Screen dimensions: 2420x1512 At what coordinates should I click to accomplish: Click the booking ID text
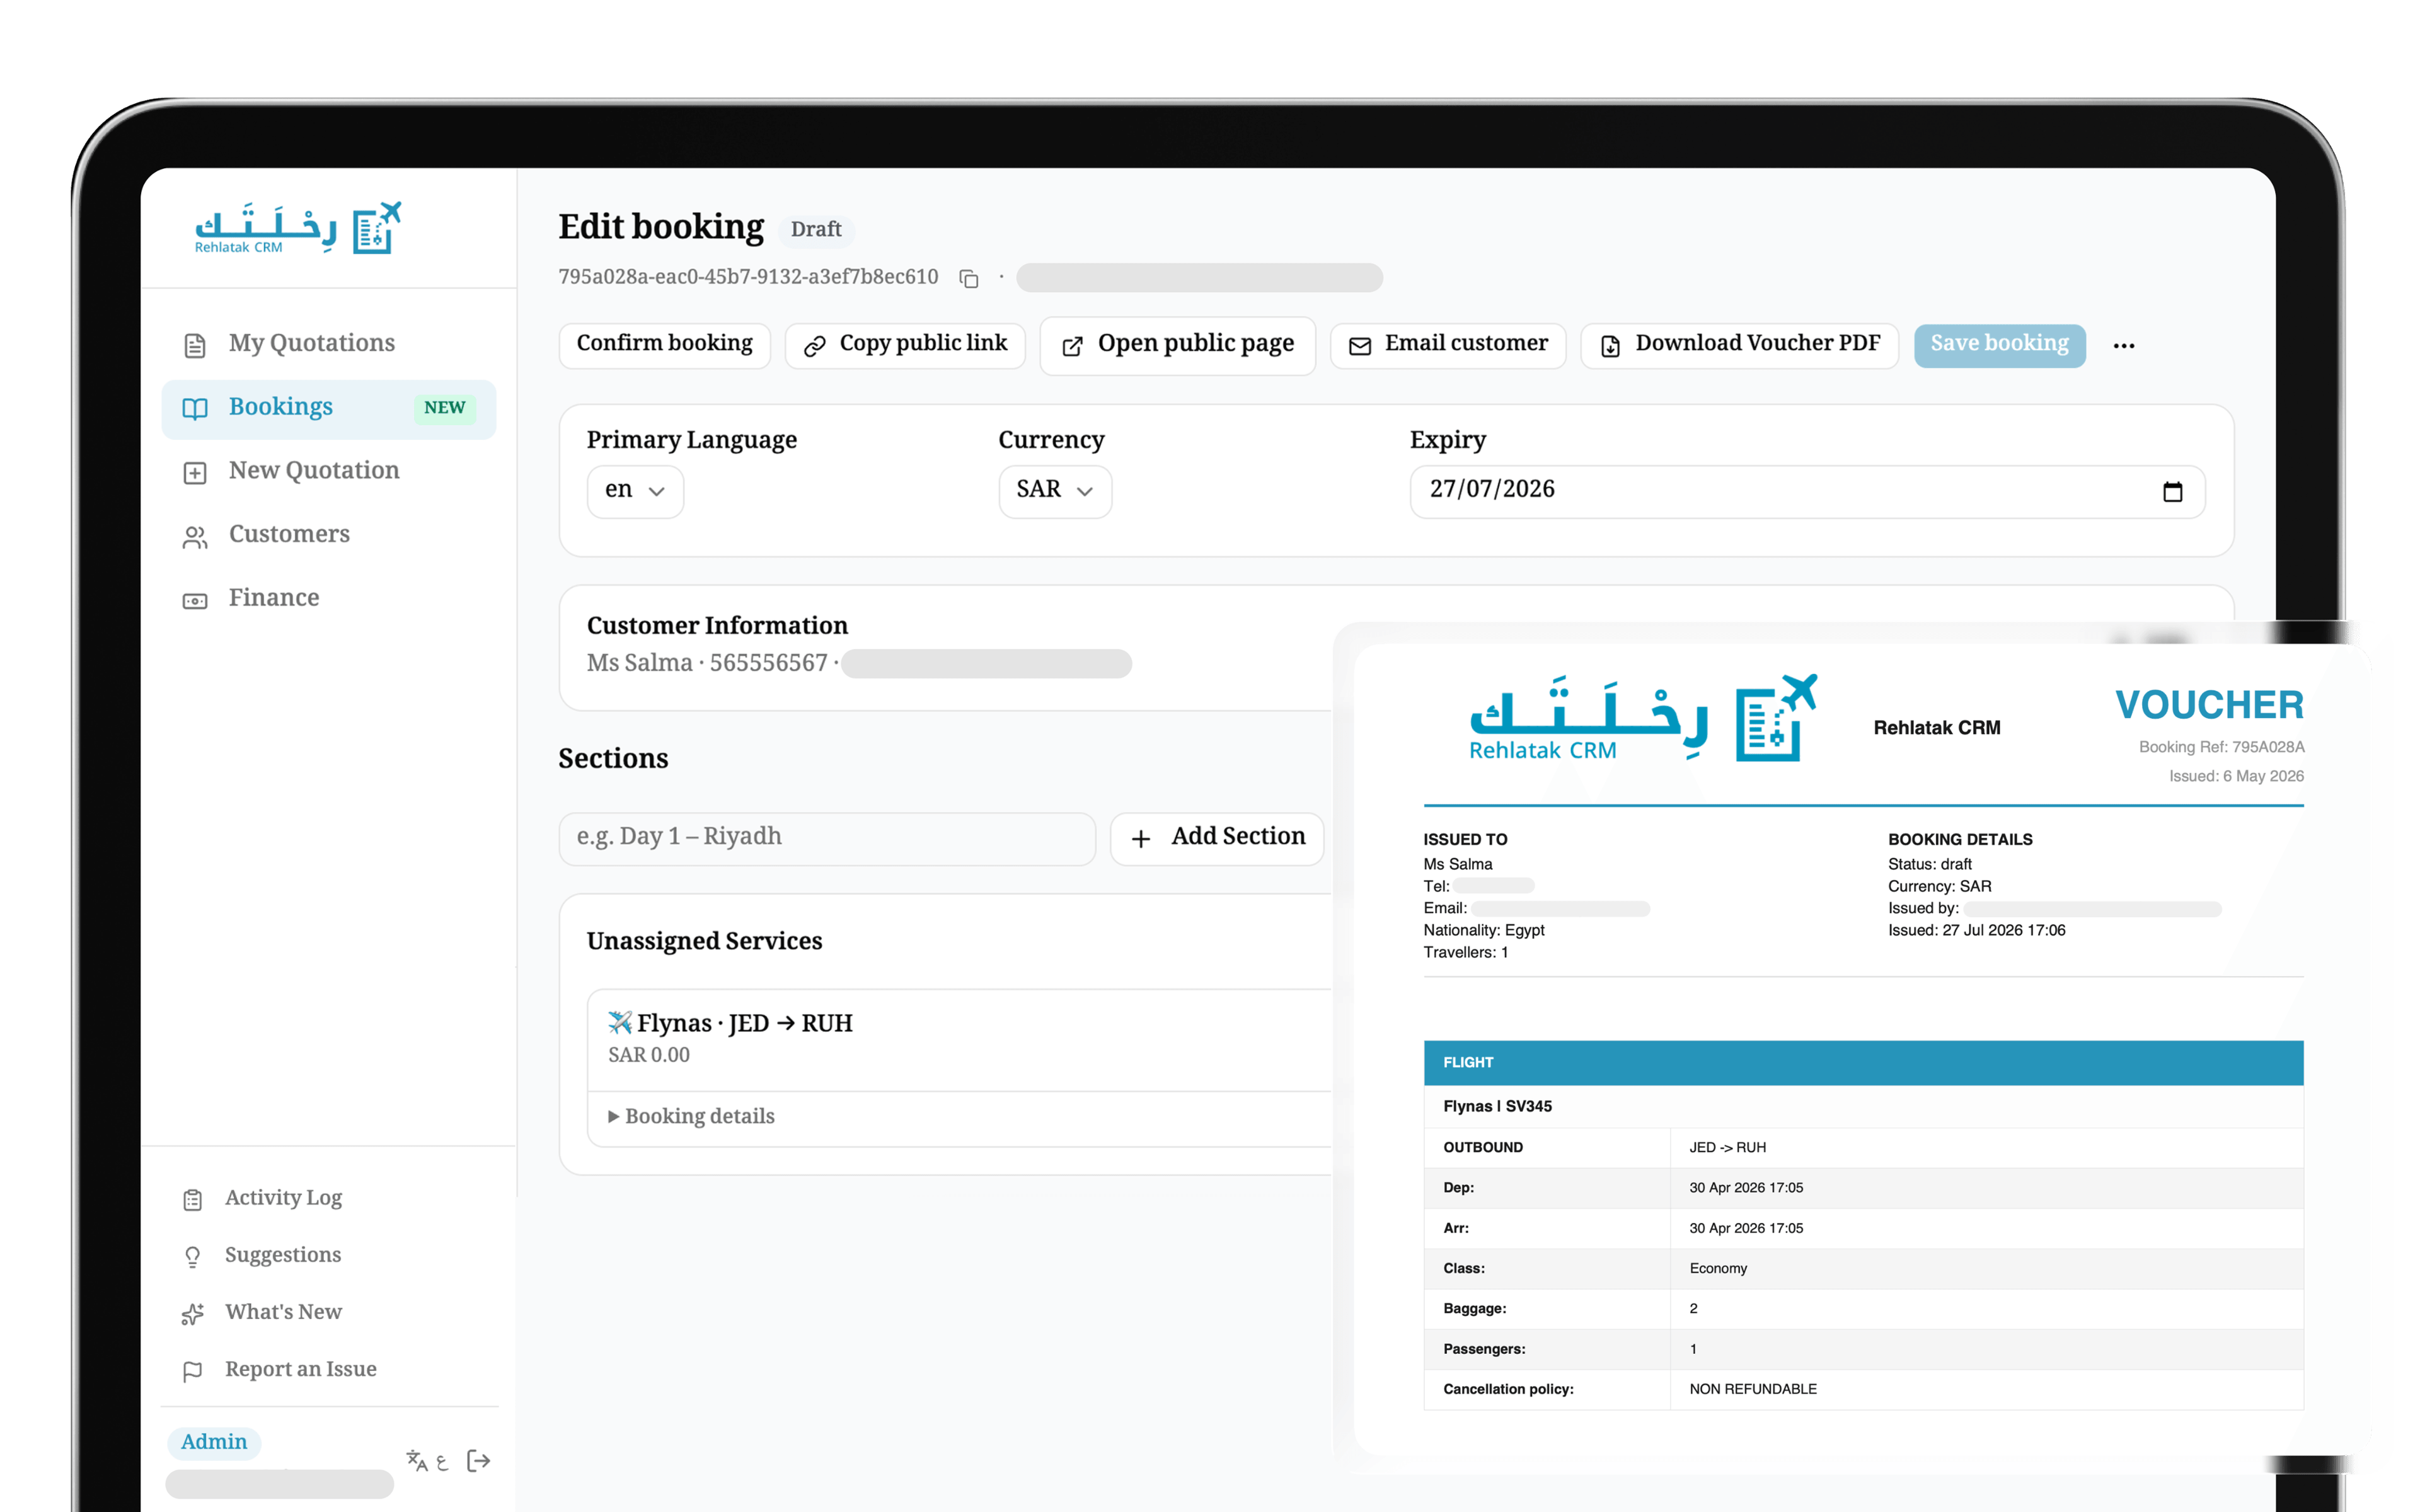[x=748, y=277]
